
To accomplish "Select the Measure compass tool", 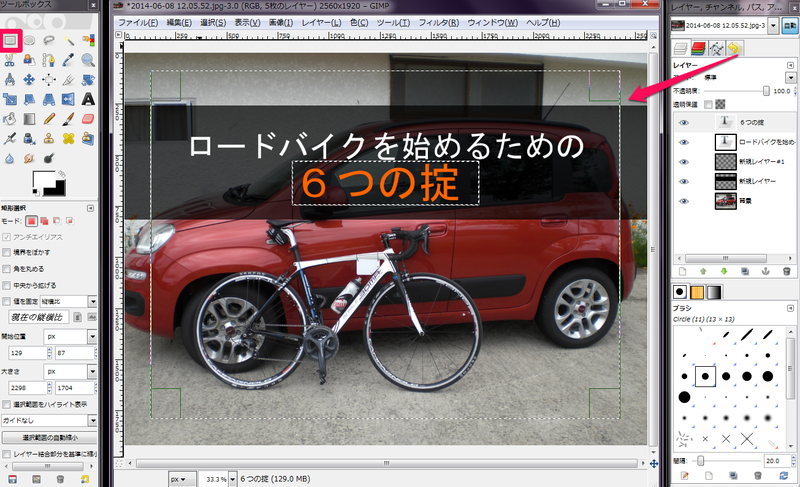I will [x=9, y=80].
